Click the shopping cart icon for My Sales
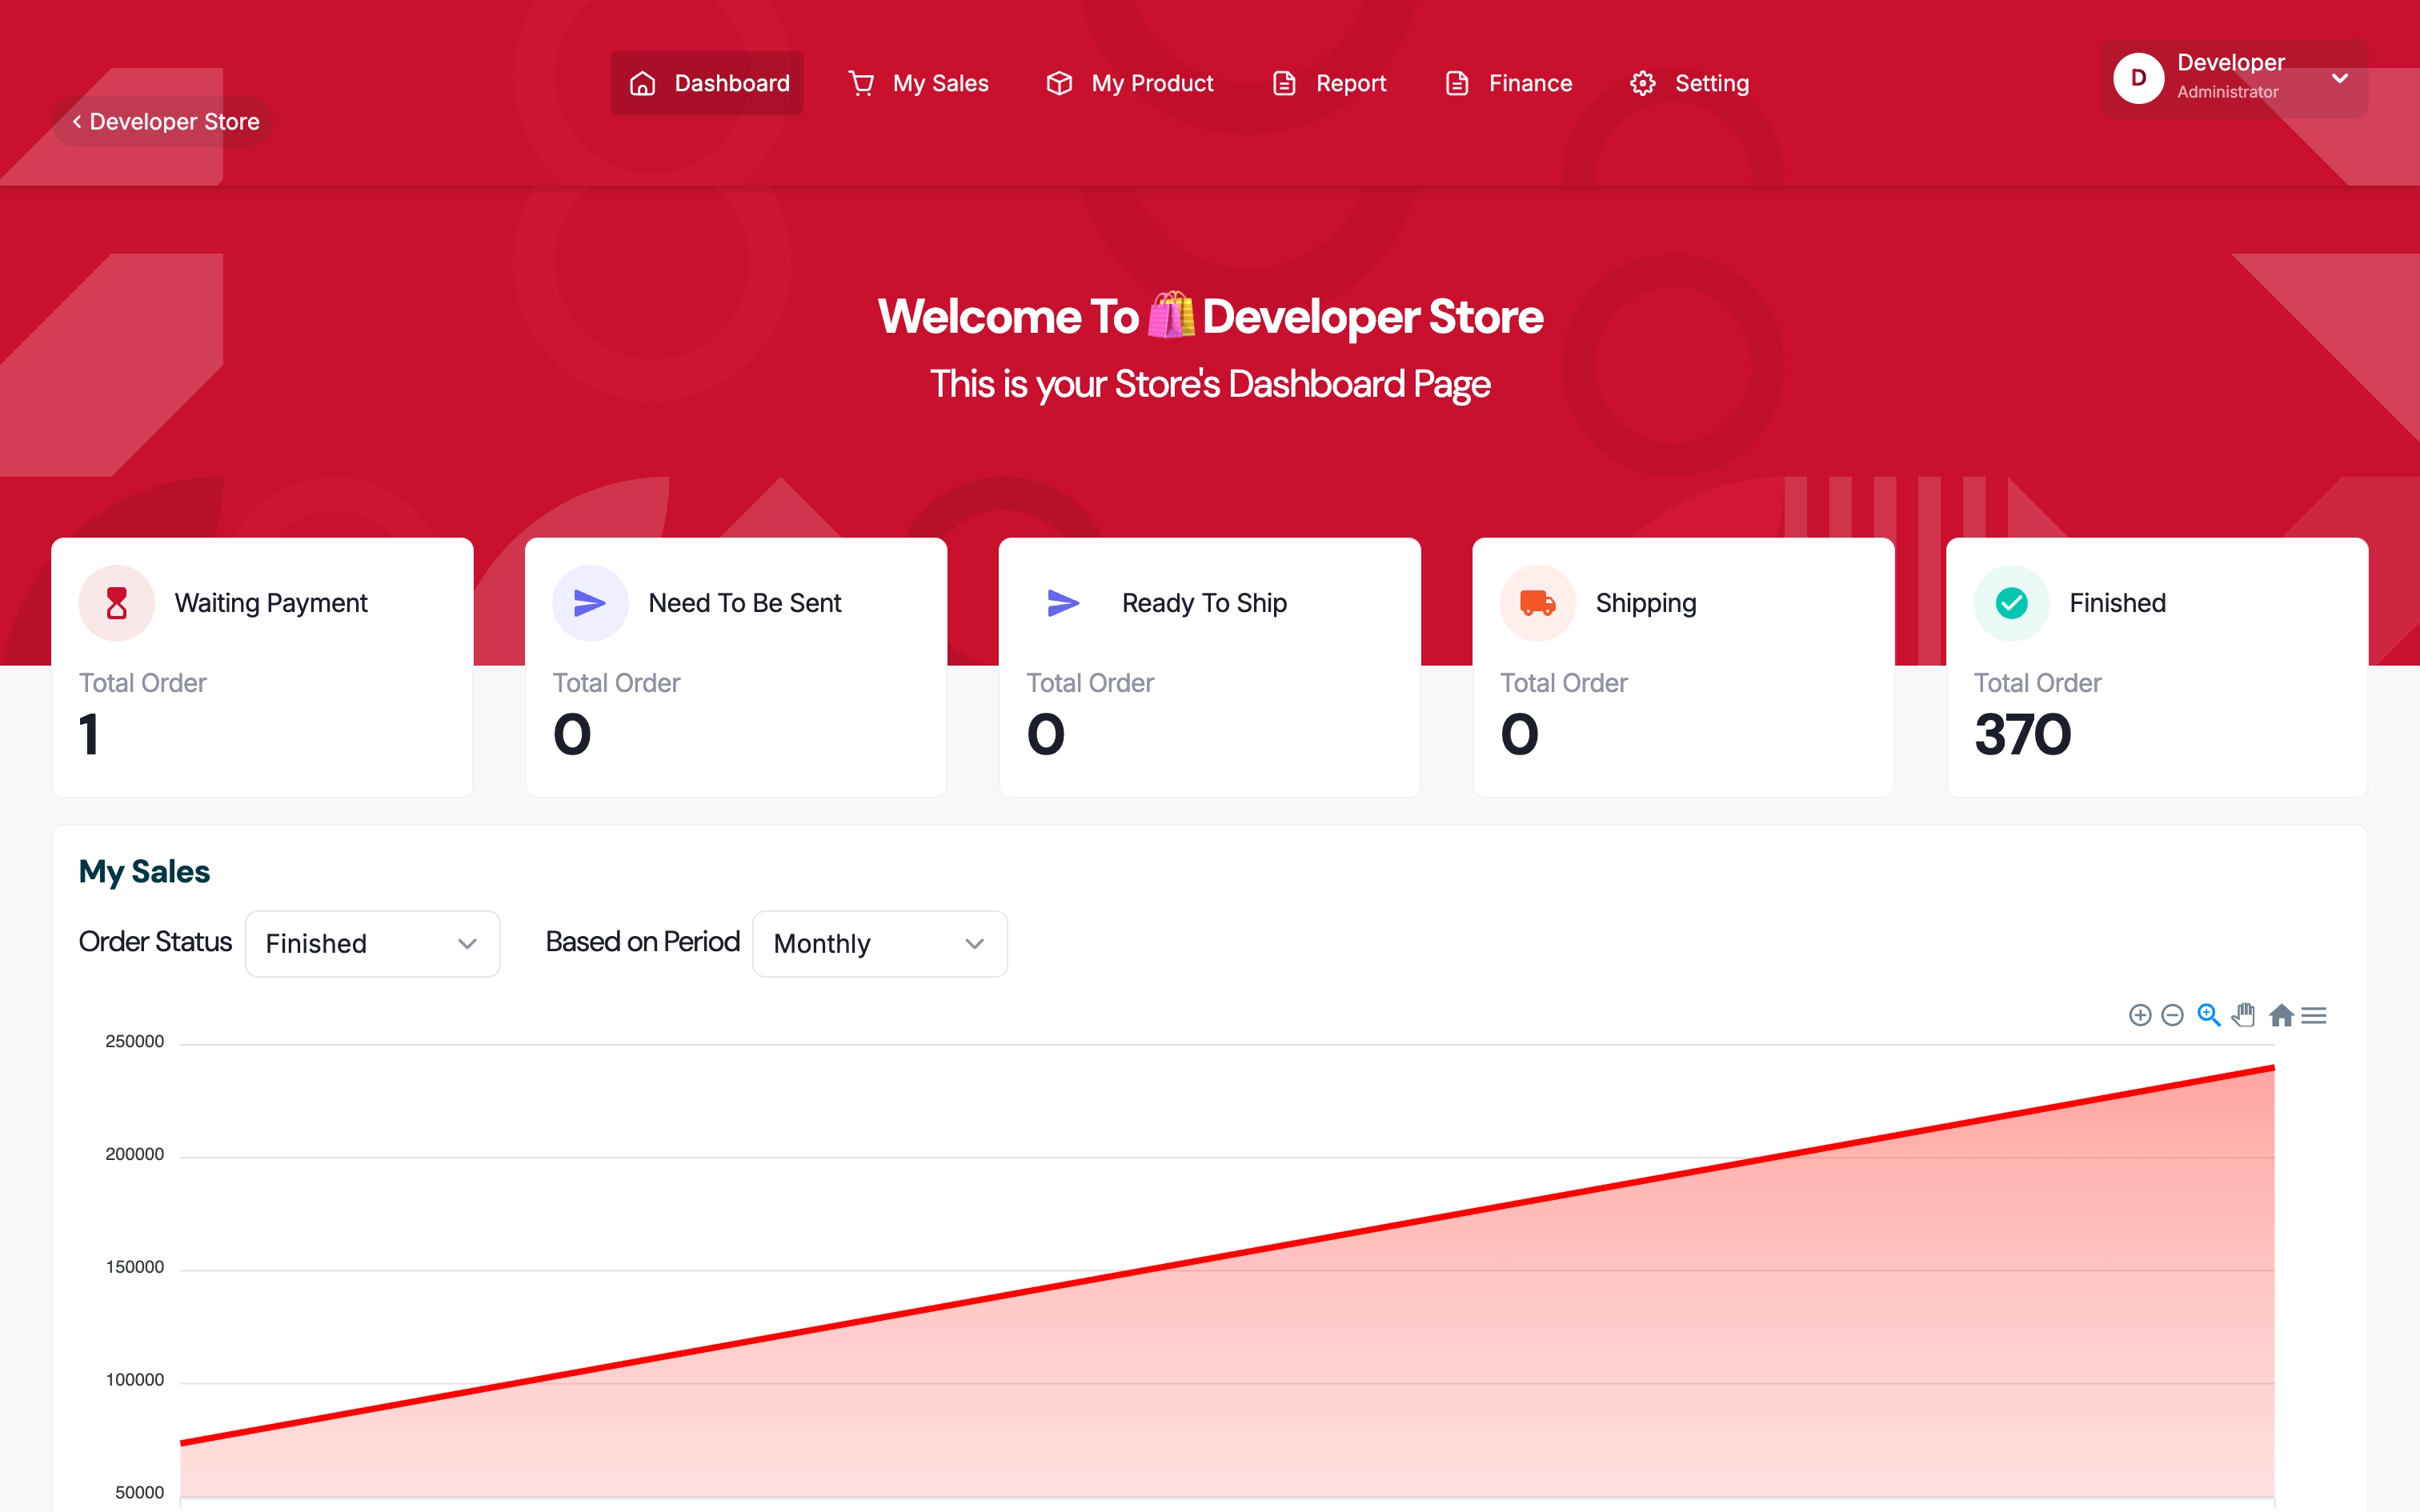Image resolution: width=2420 pixels, height=1512 pixels. point(861,83)
